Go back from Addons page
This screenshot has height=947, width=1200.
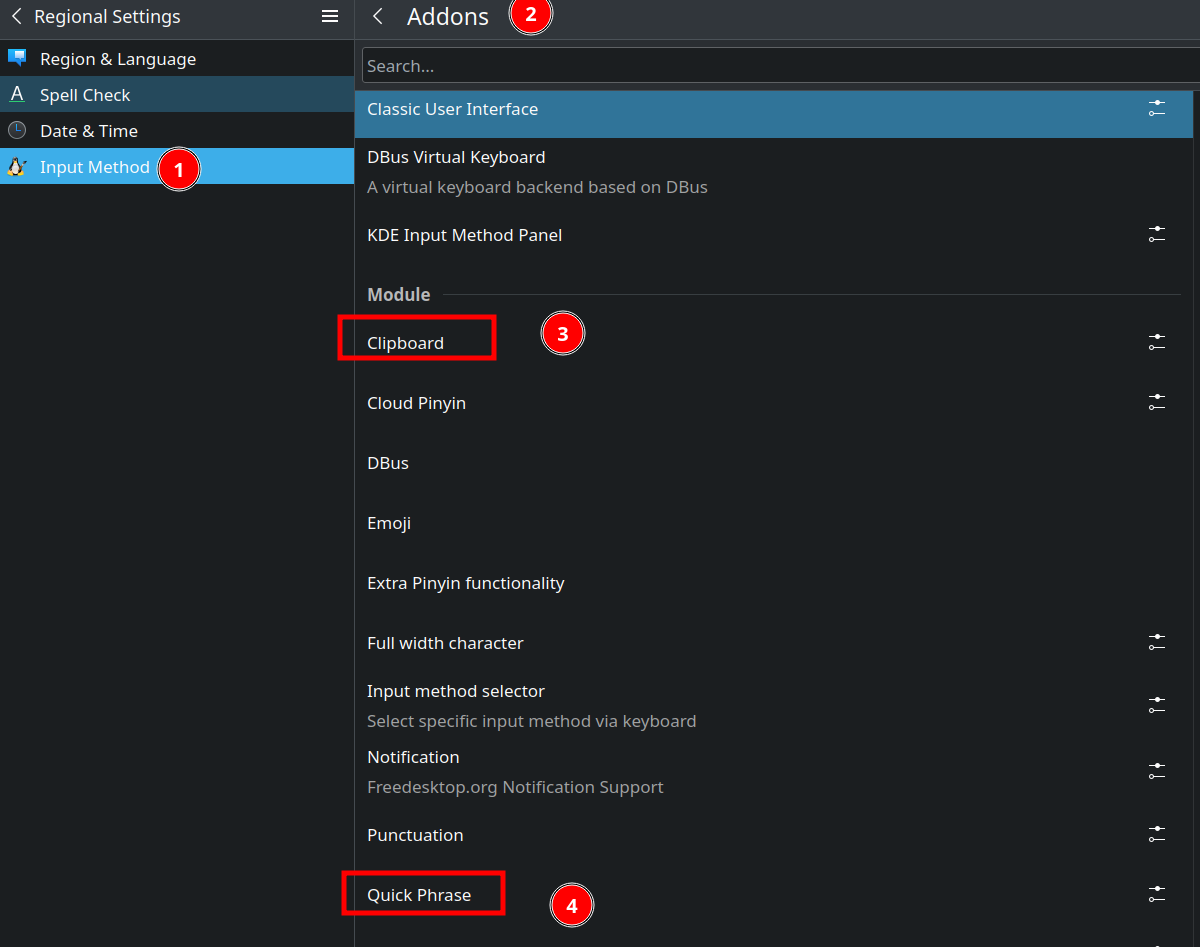(378, 17)
